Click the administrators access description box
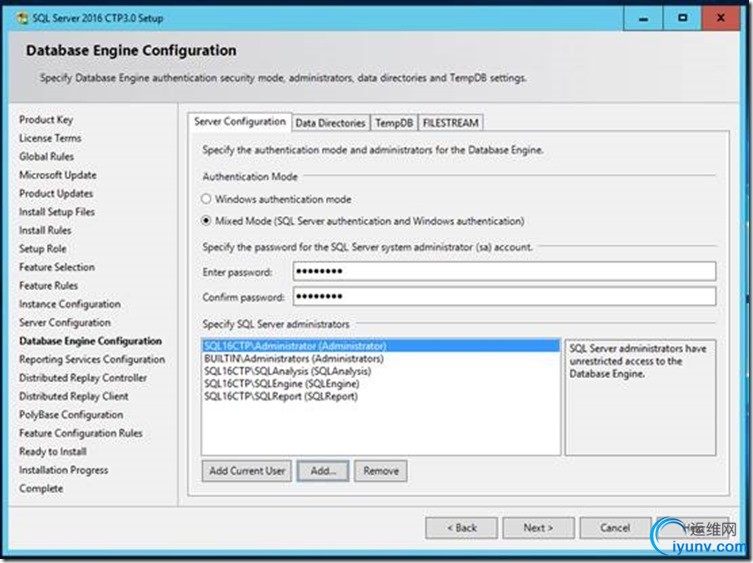The width and height of the screenshot is (753, 563). tap(640, 397)
